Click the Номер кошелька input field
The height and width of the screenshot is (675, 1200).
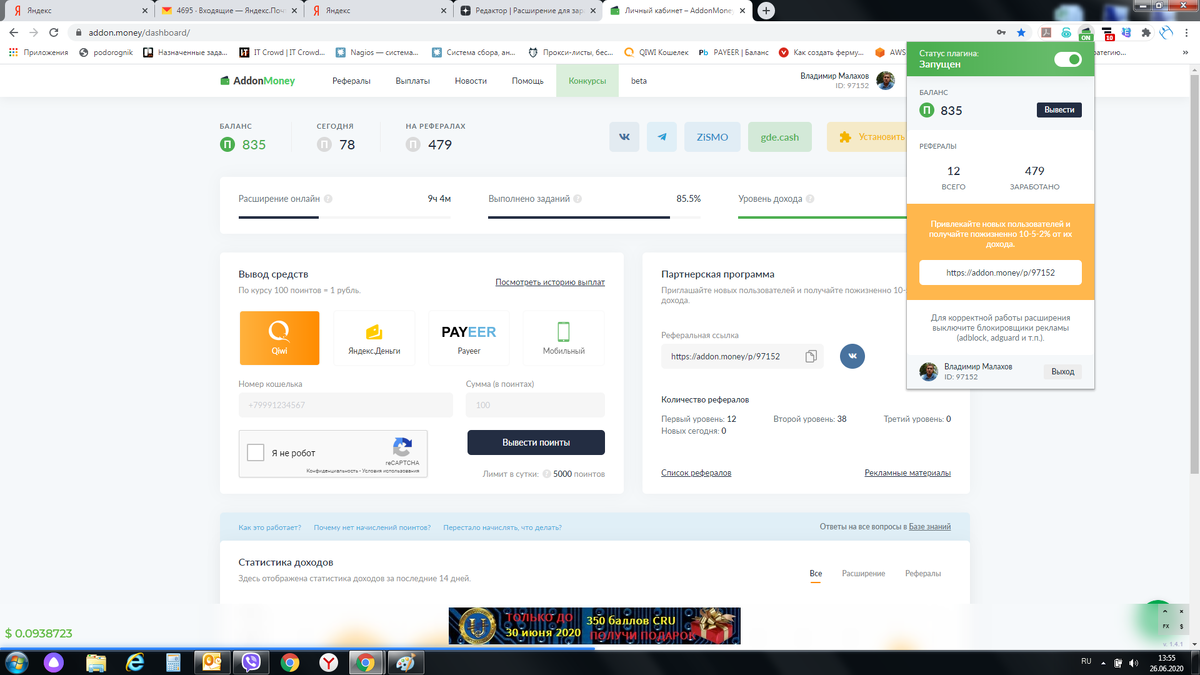point(345,405)
